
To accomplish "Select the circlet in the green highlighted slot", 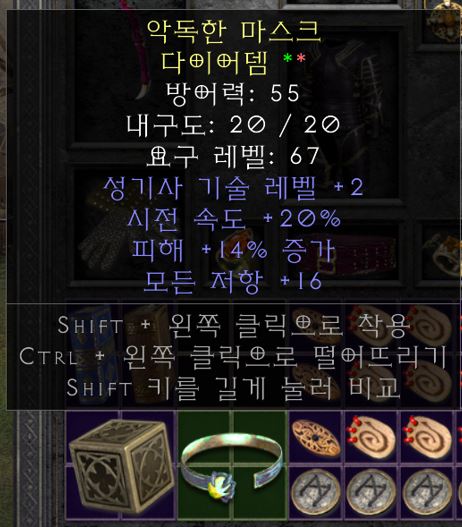I will pyautogui.click(x=233, y=465).
